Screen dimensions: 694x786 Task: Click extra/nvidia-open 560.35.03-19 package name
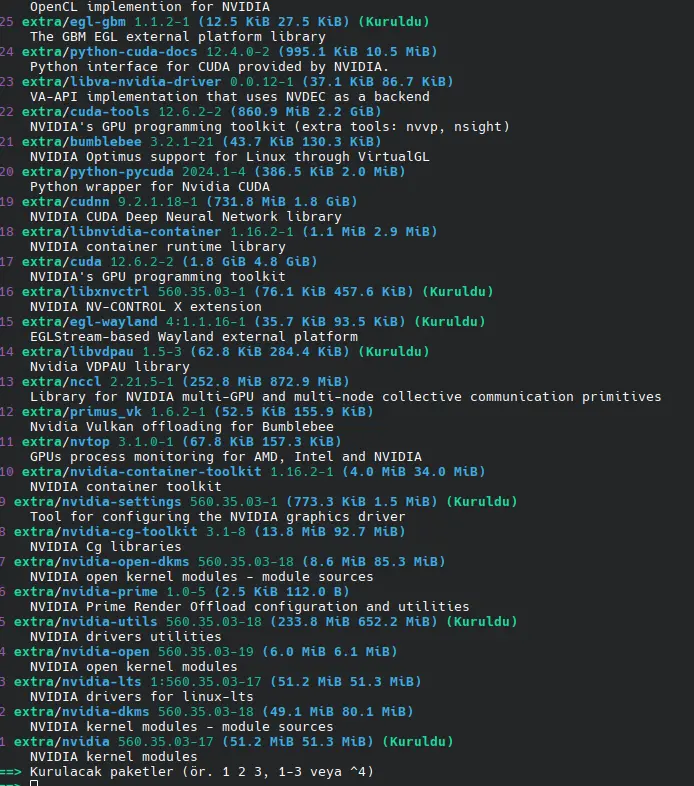(x=82, y=653)
